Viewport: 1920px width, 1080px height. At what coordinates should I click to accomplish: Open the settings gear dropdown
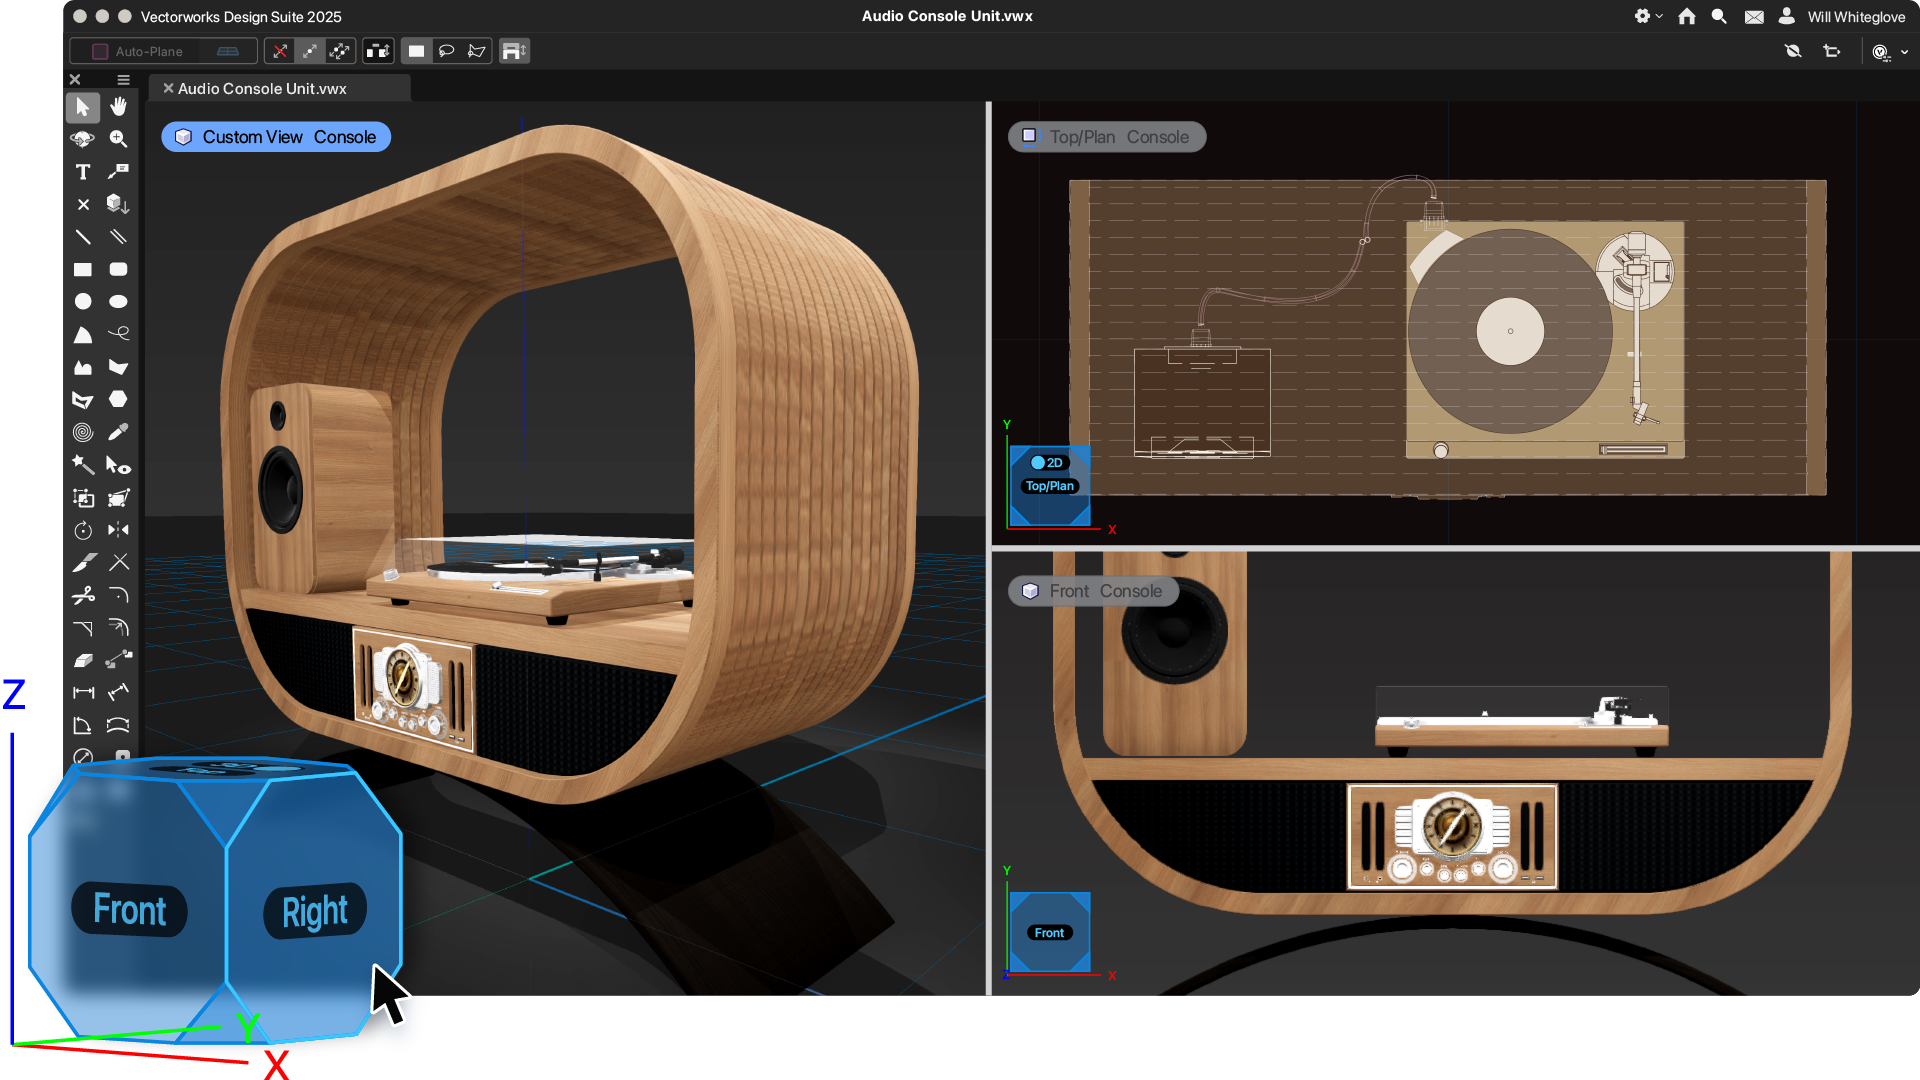pos(1647,16)
